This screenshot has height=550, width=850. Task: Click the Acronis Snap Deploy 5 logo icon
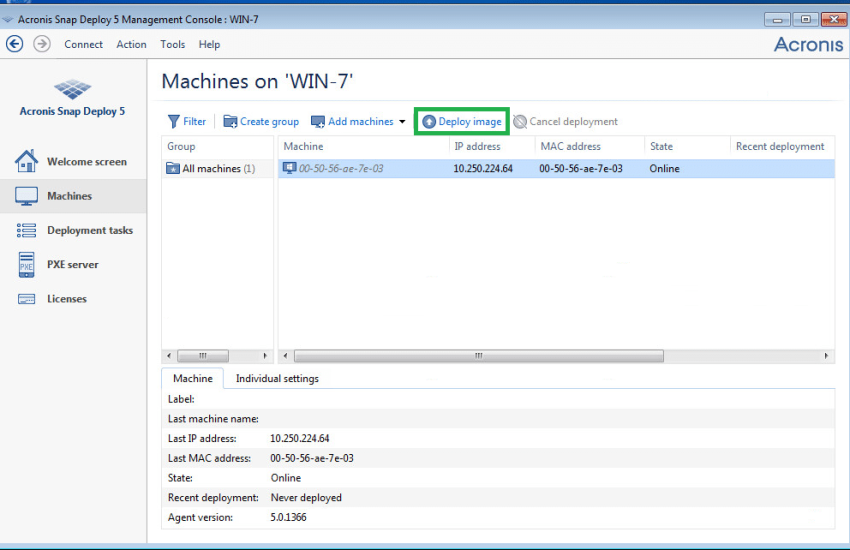click(73, 89)
